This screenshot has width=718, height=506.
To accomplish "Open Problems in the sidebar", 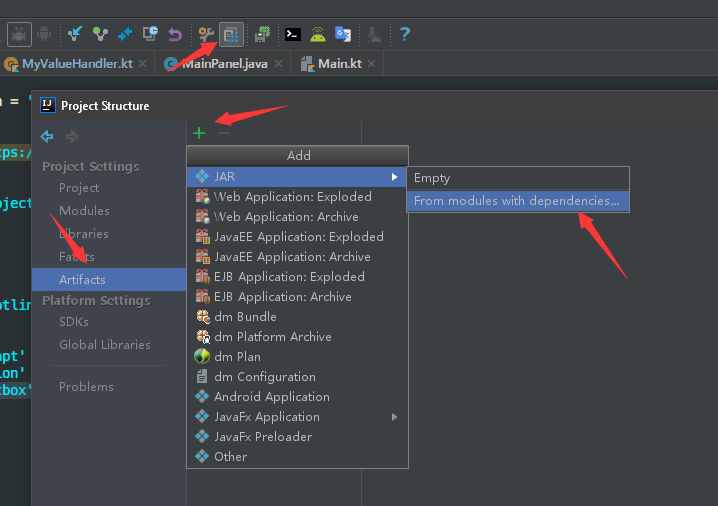I will click(86, 386).
